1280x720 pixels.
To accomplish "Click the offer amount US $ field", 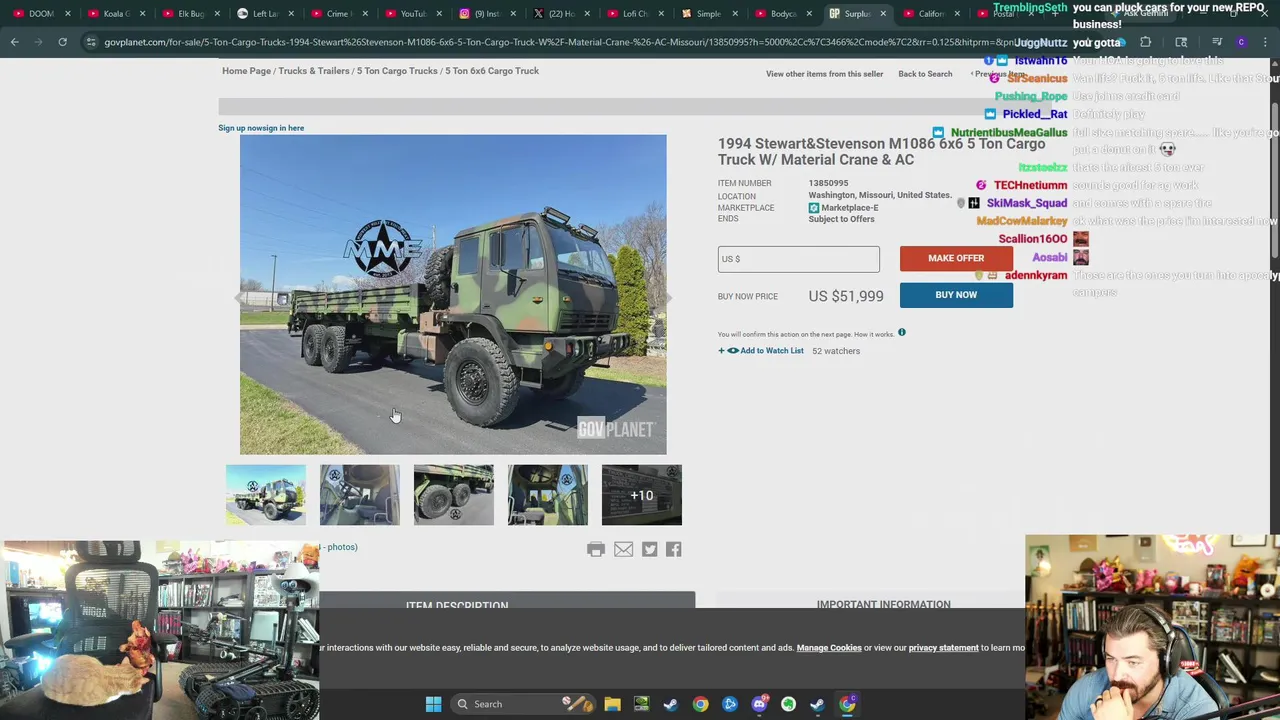I will (x=798, y=259).
